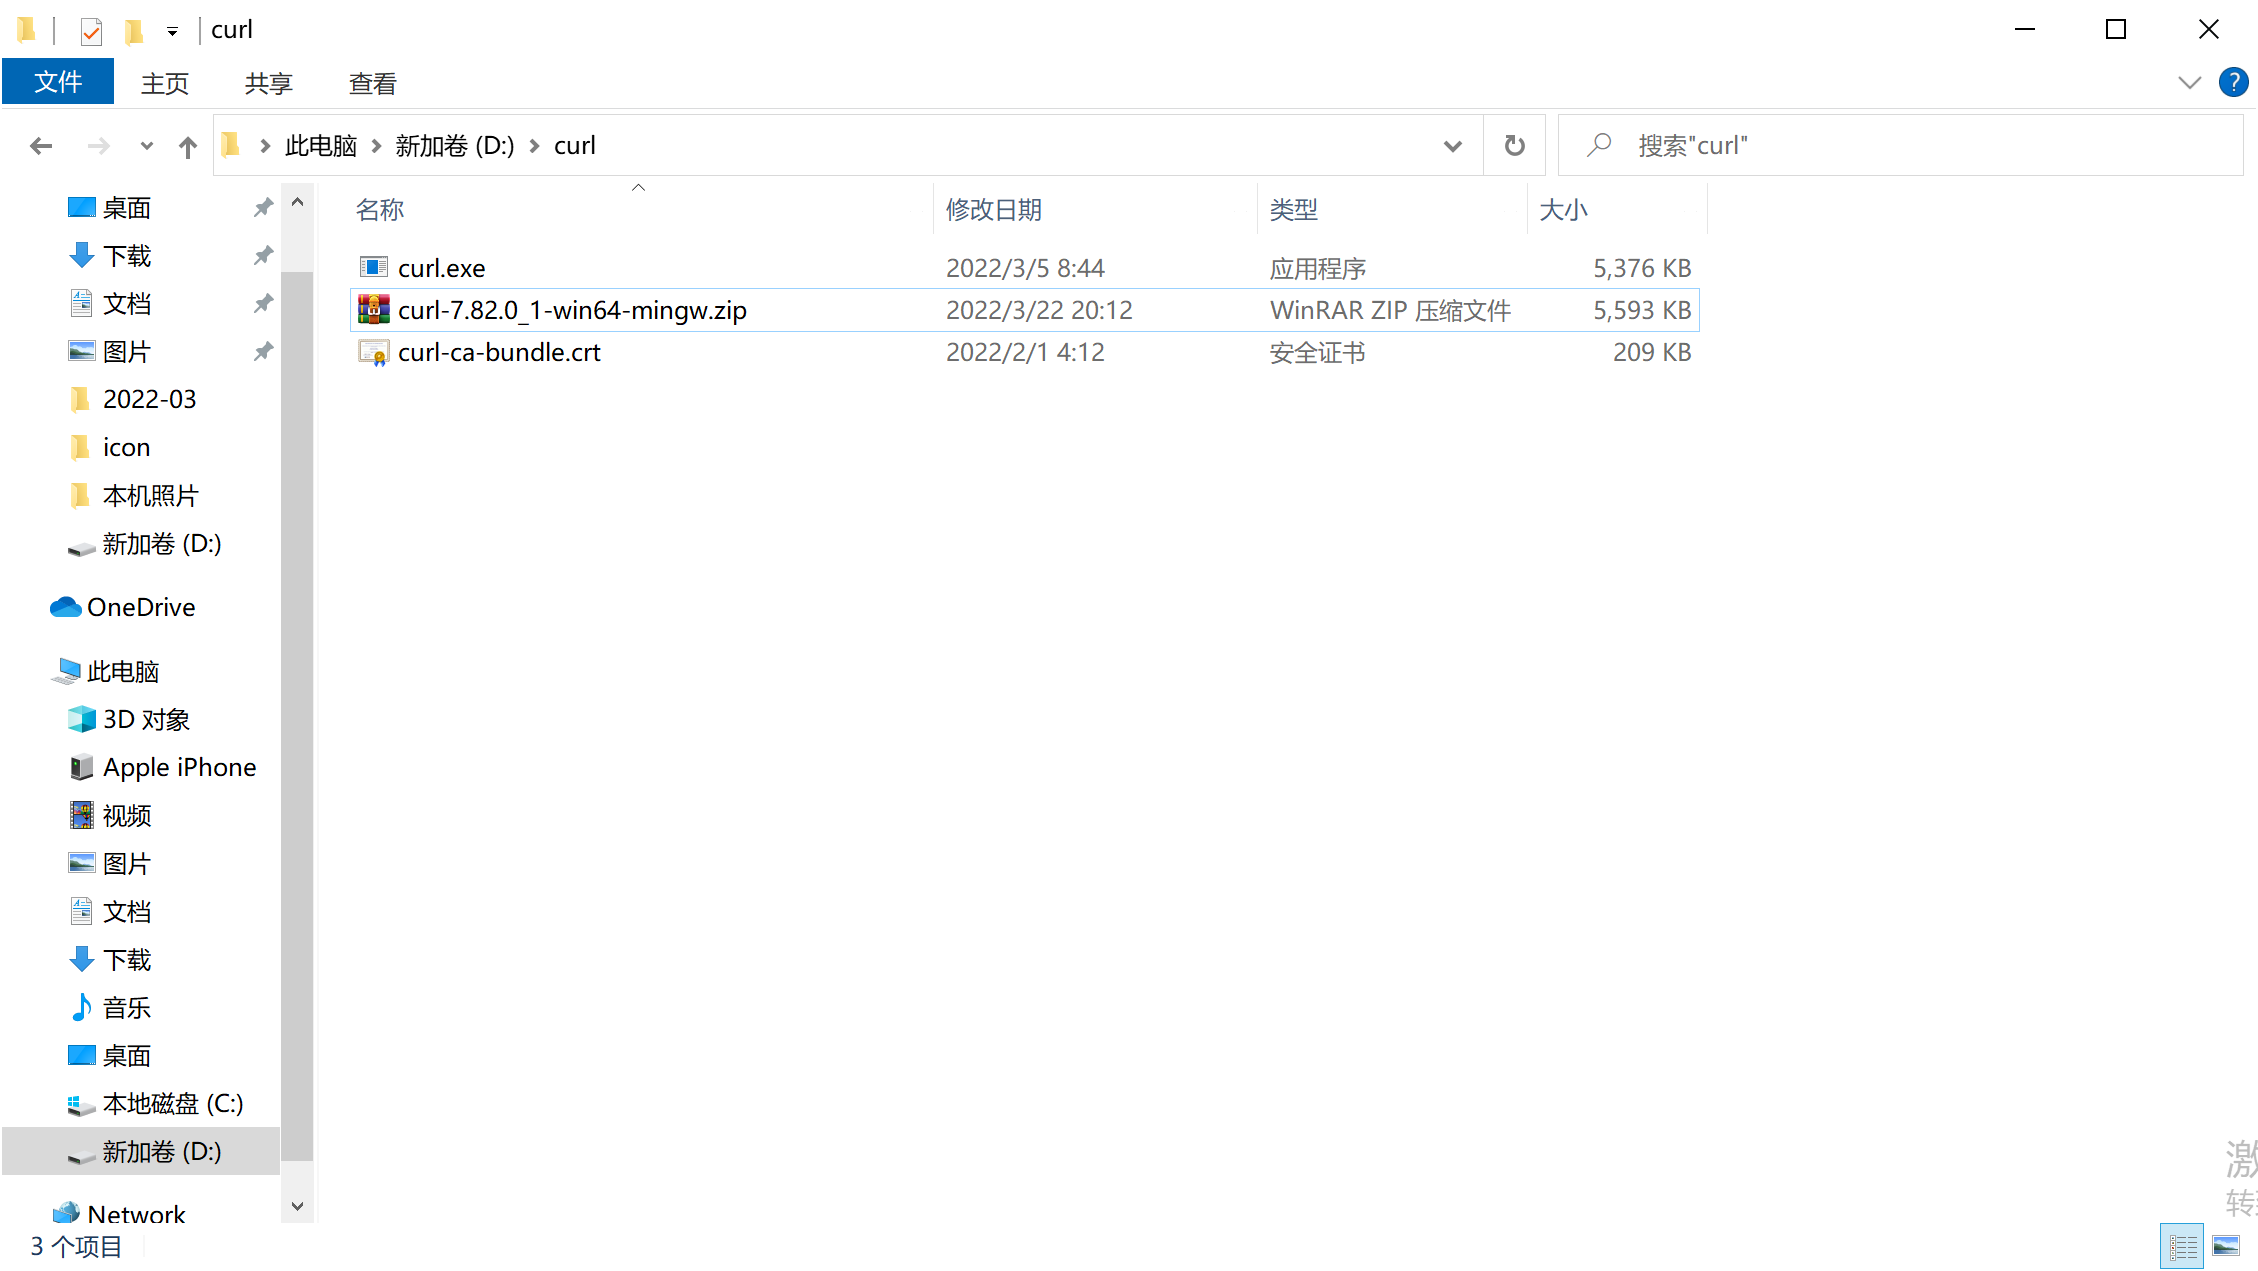Refresh the current folder view

pyautogui.click(x=1514, y=146)
